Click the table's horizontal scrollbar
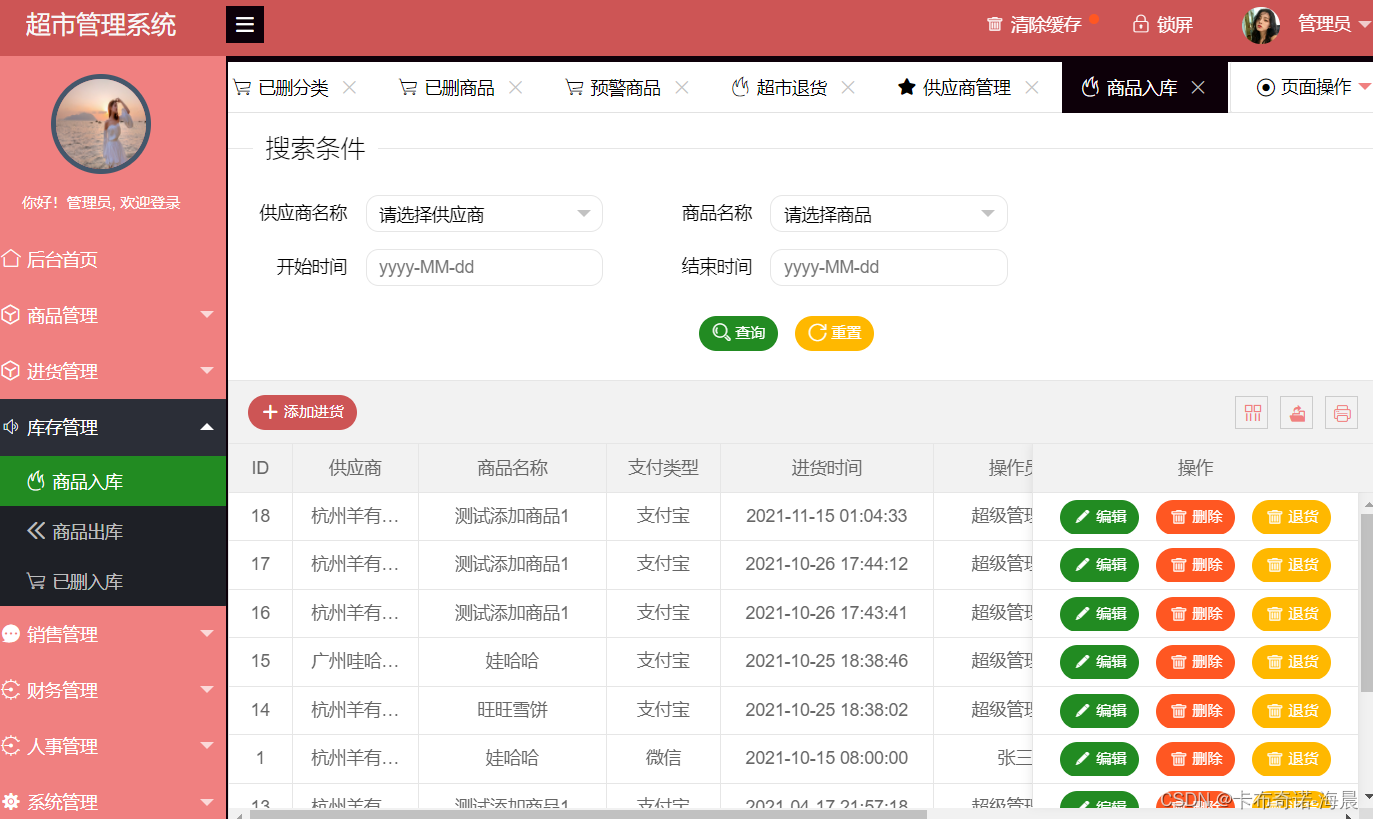This screenshot has width=1373, height=819. click(588, 815)
